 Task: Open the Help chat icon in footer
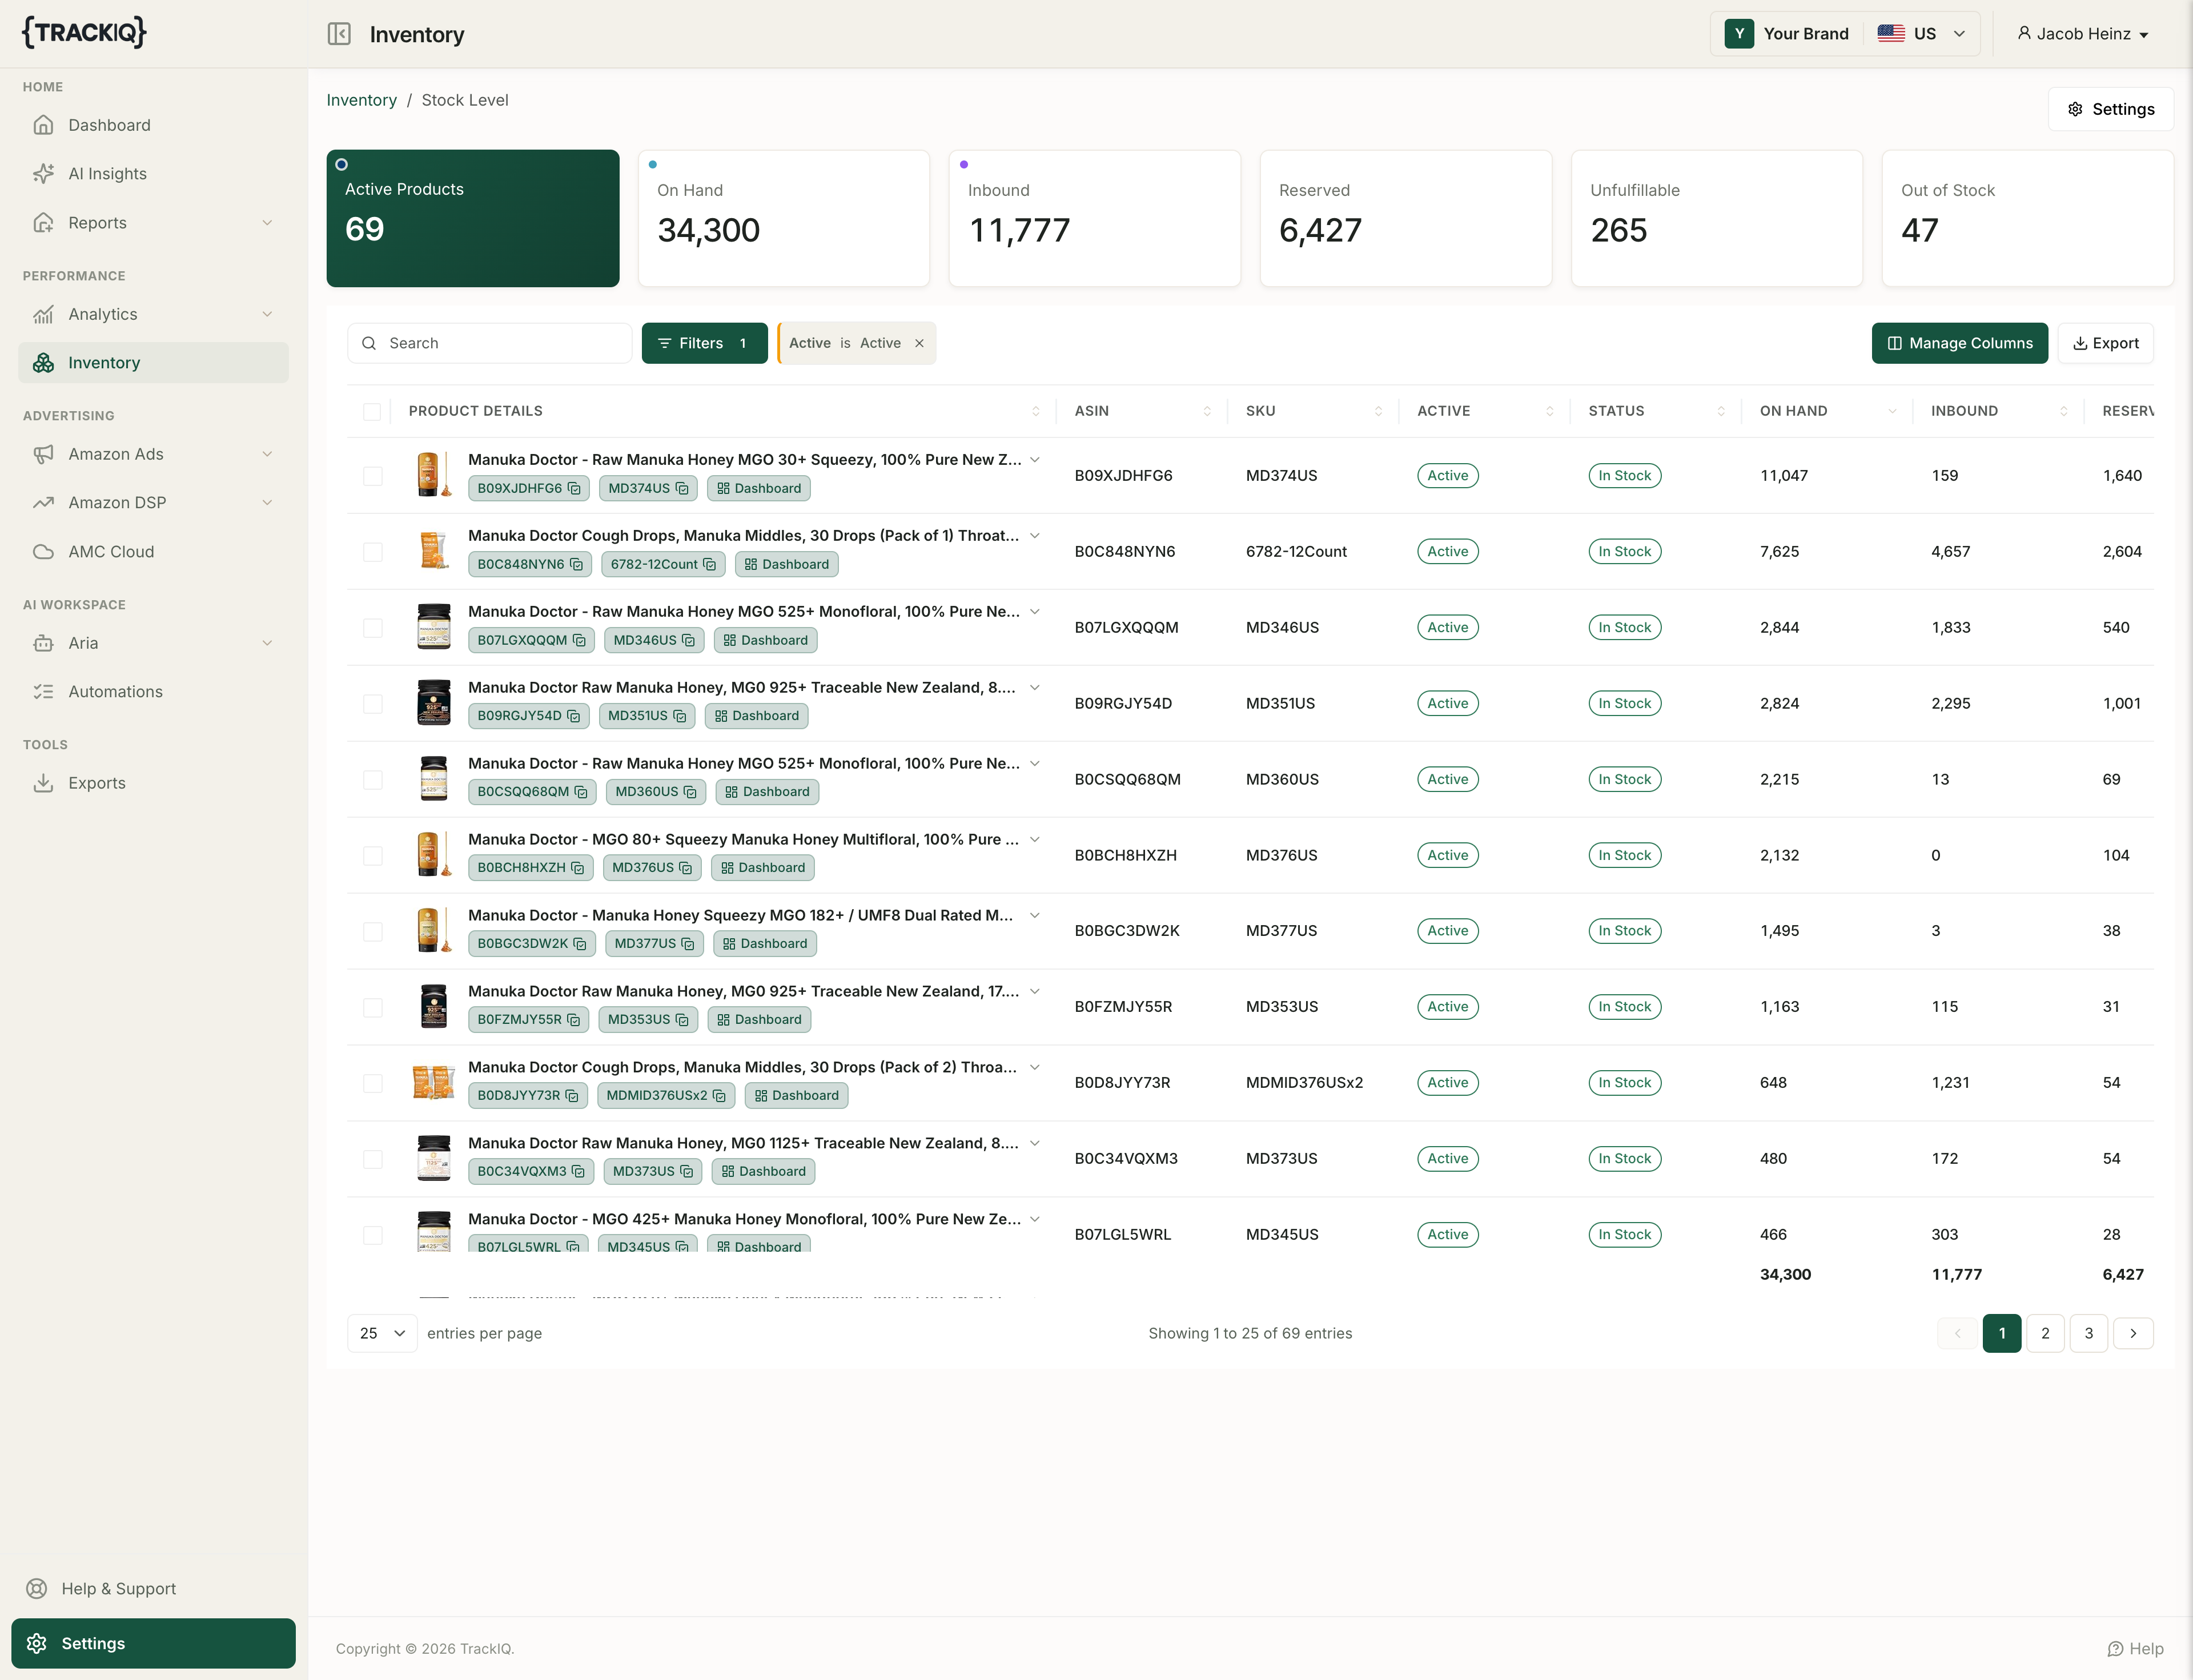click(x=2115, y=1649)
